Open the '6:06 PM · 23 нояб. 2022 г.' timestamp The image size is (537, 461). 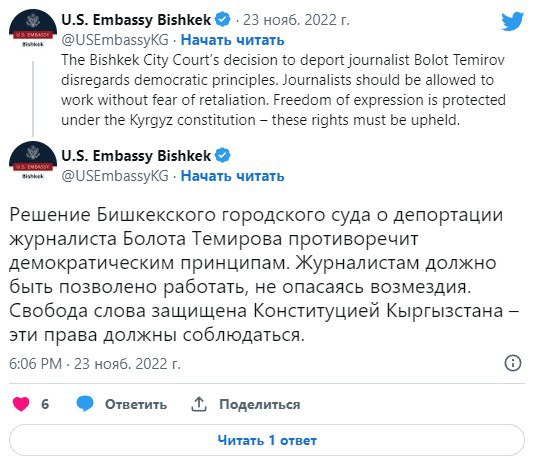(x=95, y=363)
